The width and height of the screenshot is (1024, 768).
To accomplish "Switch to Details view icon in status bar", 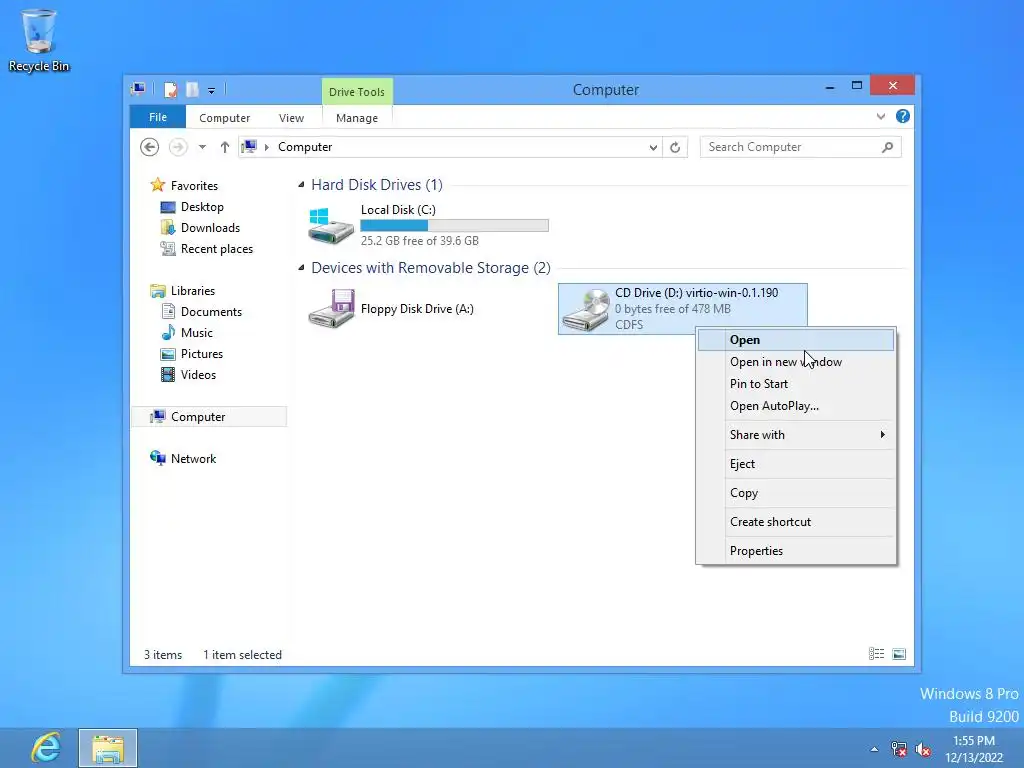I will point(876,654).
